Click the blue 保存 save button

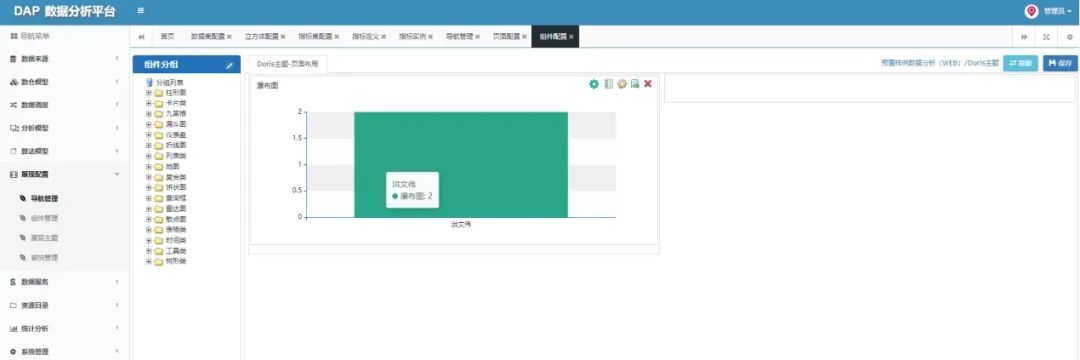1060,63
